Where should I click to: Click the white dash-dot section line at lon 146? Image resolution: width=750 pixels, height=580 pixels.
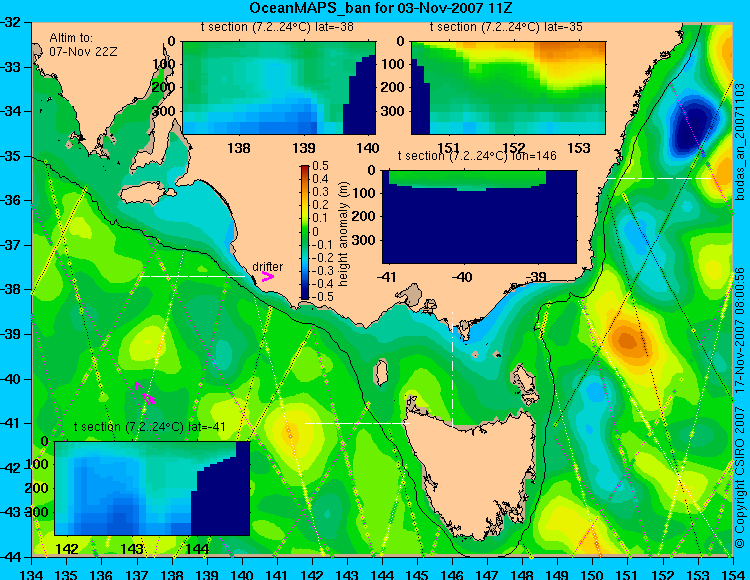click(x=452, y=369)
